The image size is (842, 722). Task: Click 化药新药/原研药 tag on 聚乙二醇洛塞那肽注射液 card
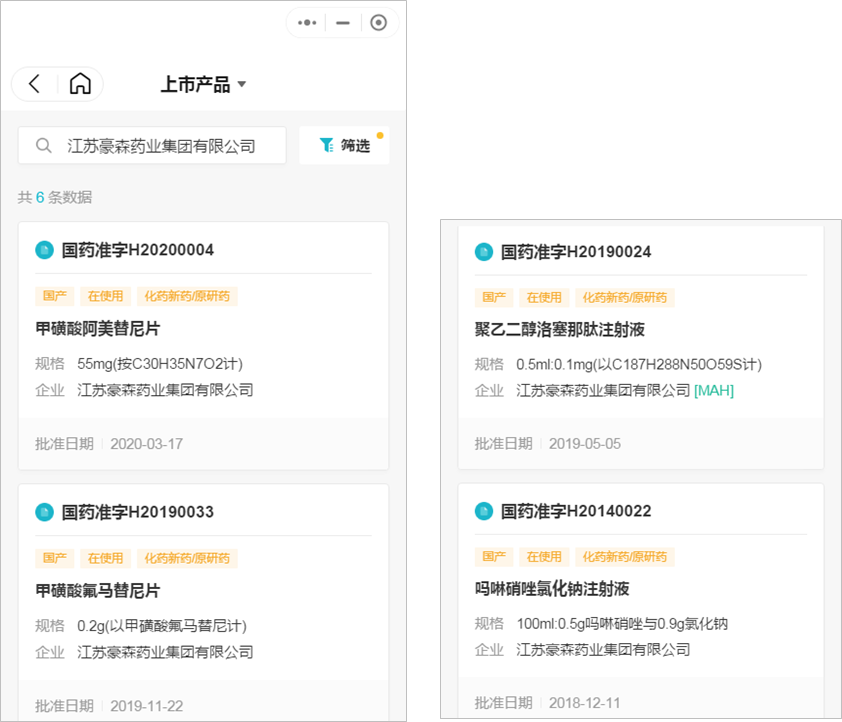point(625,297)
